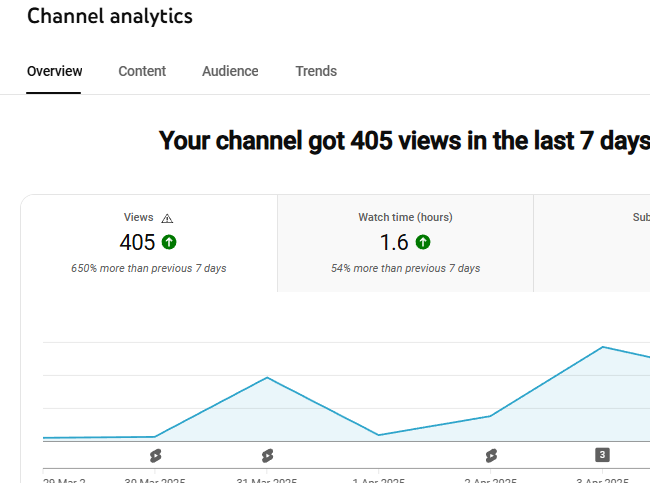Click the chart peak on 31 Mar
This screenshot has height=483, width=650.
(x=267, y=377)
